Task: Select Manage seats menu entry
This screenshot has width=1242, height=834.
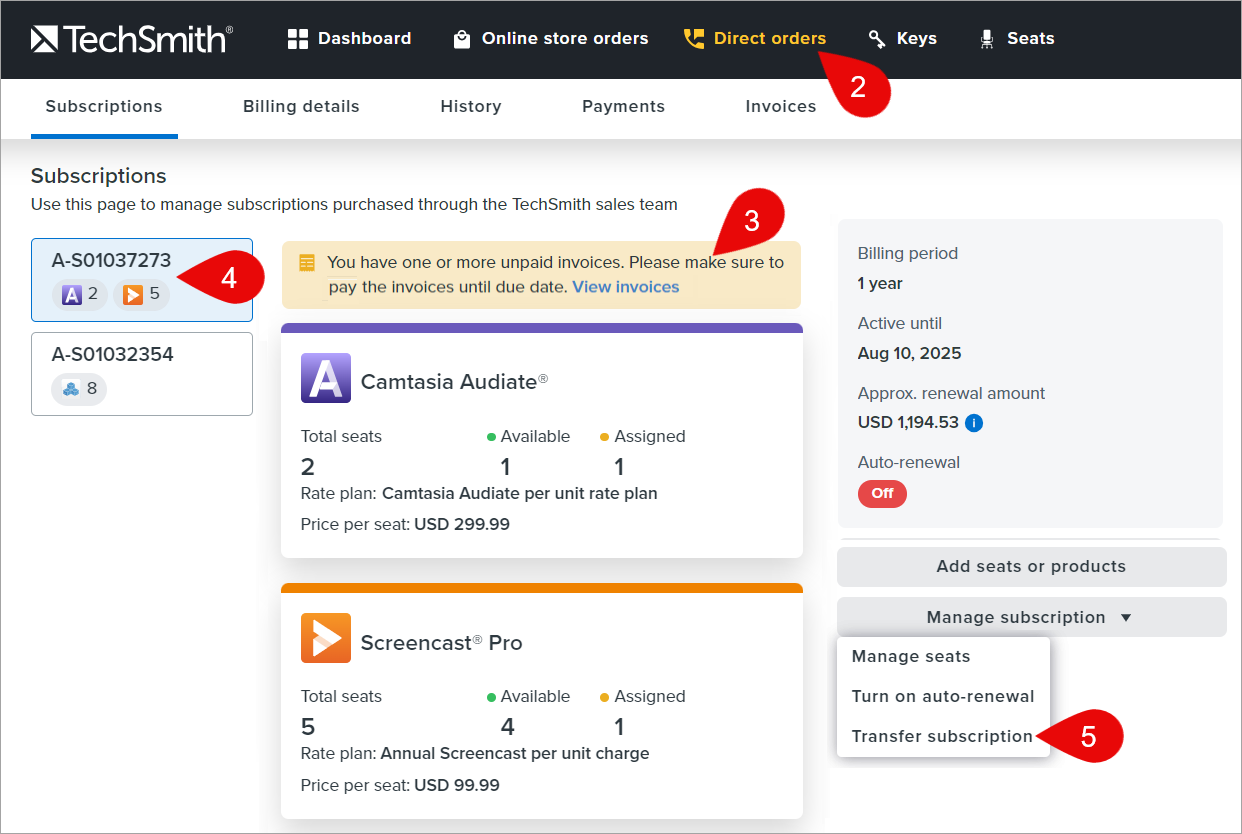Action: (911, 656)
